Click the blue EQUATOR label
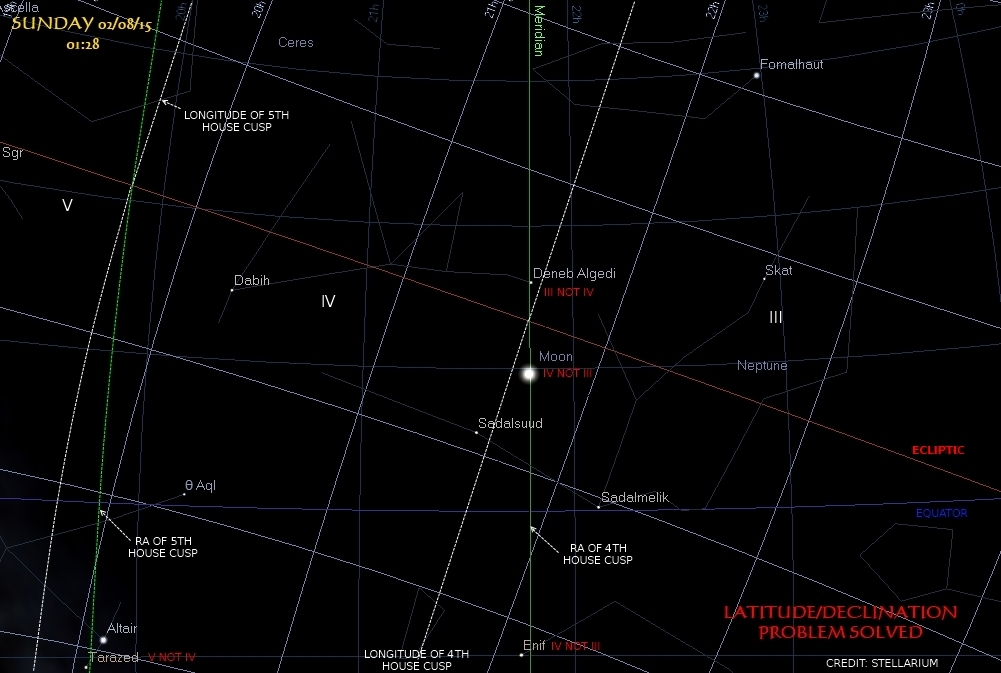The image size is (1001, 673). point(941,513)
